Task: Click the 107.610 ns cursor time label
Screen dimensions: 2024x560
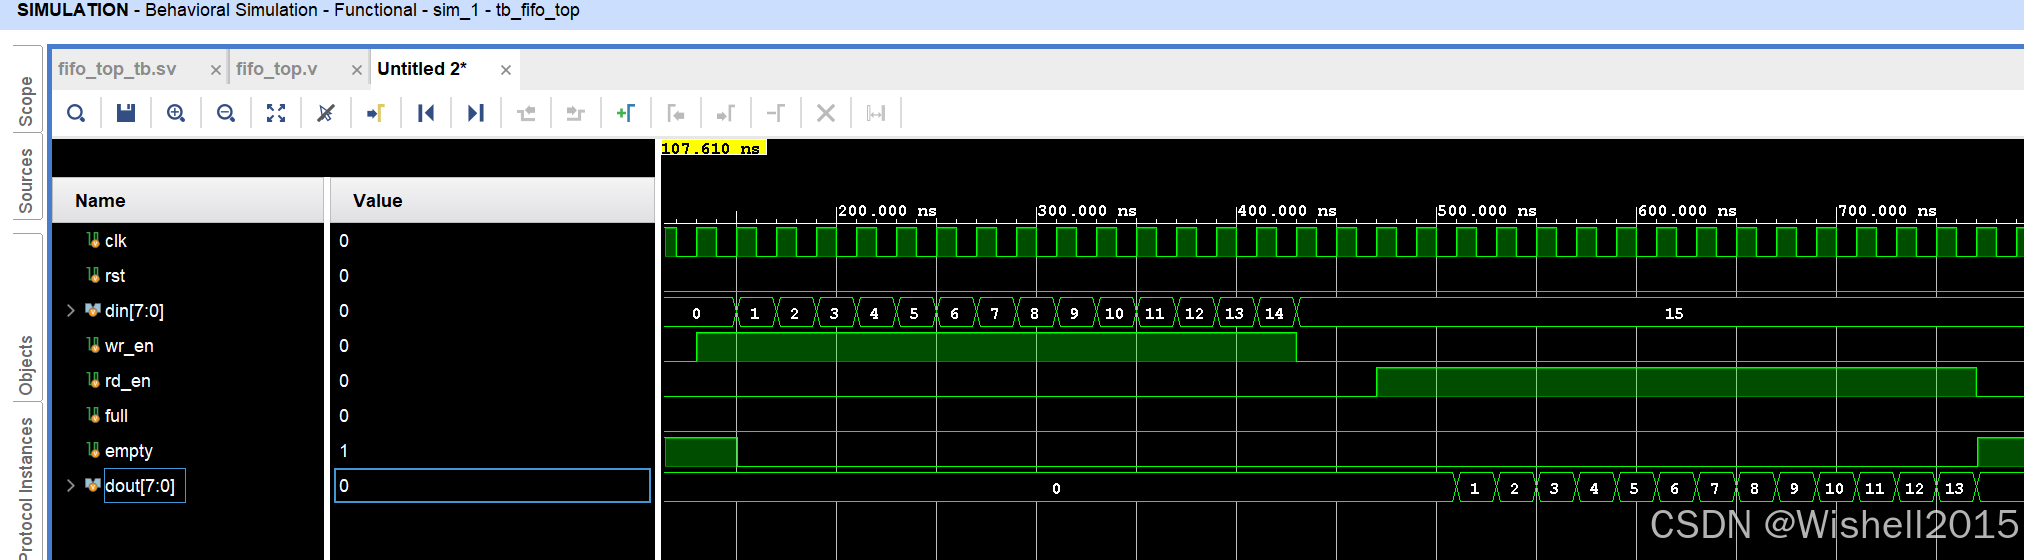Action: pos(713,148)
